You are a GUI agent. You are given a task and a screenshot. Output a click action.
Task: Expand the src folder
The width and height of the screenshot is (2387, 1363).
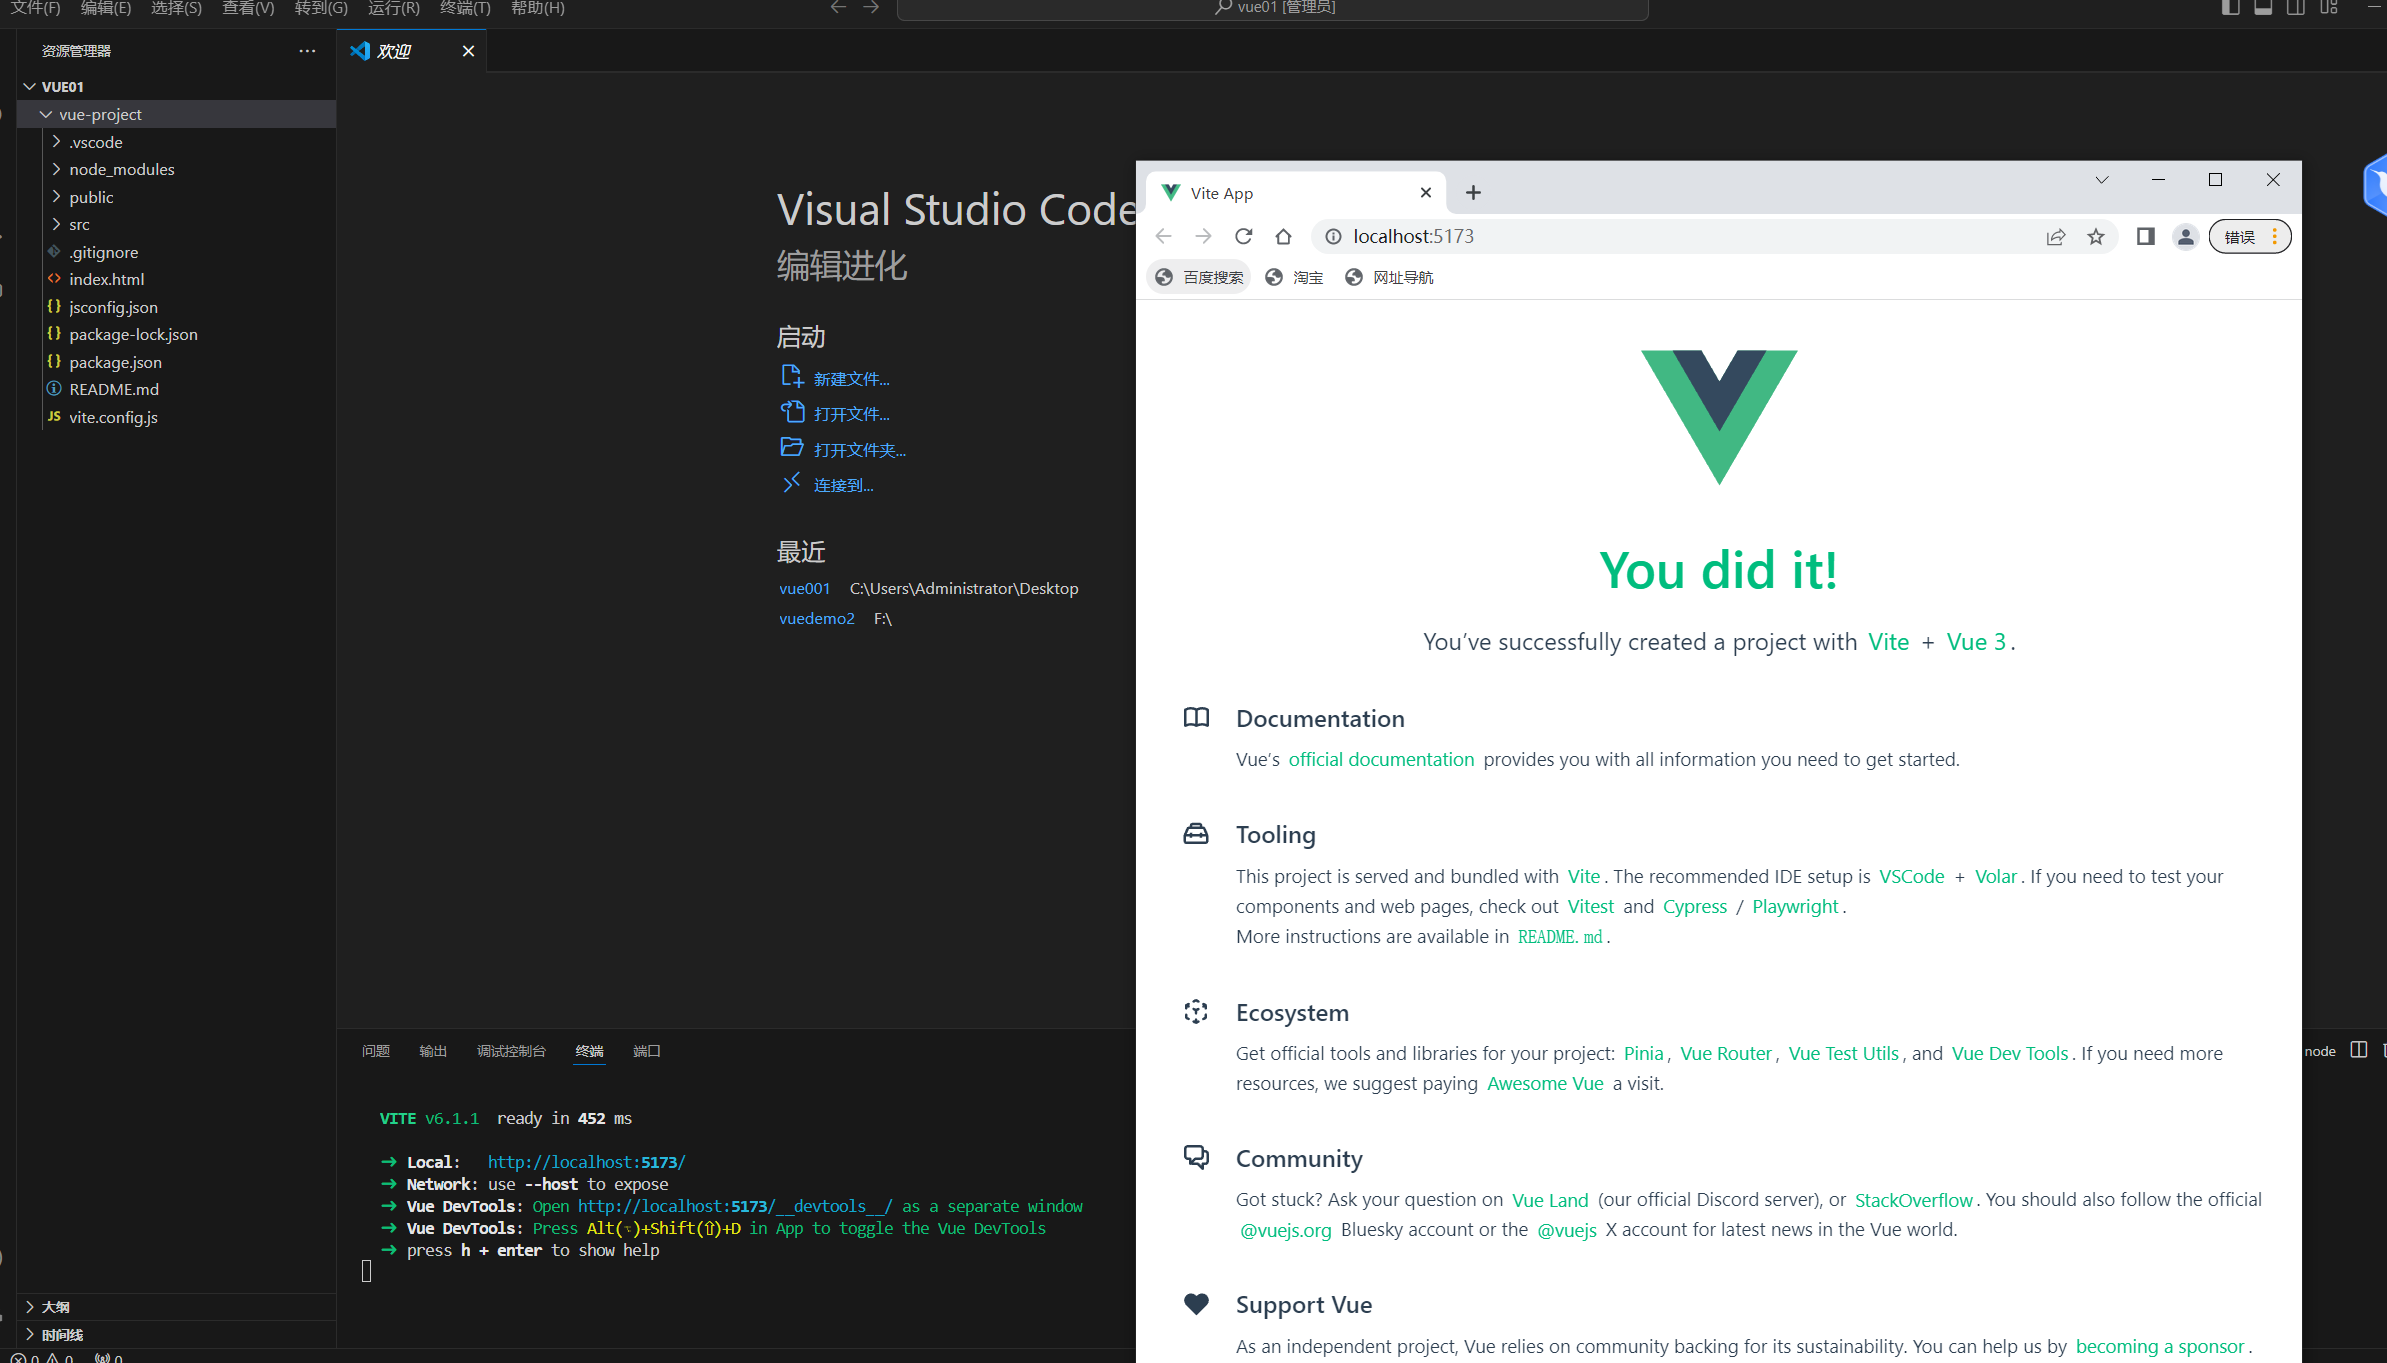[57, 224]
